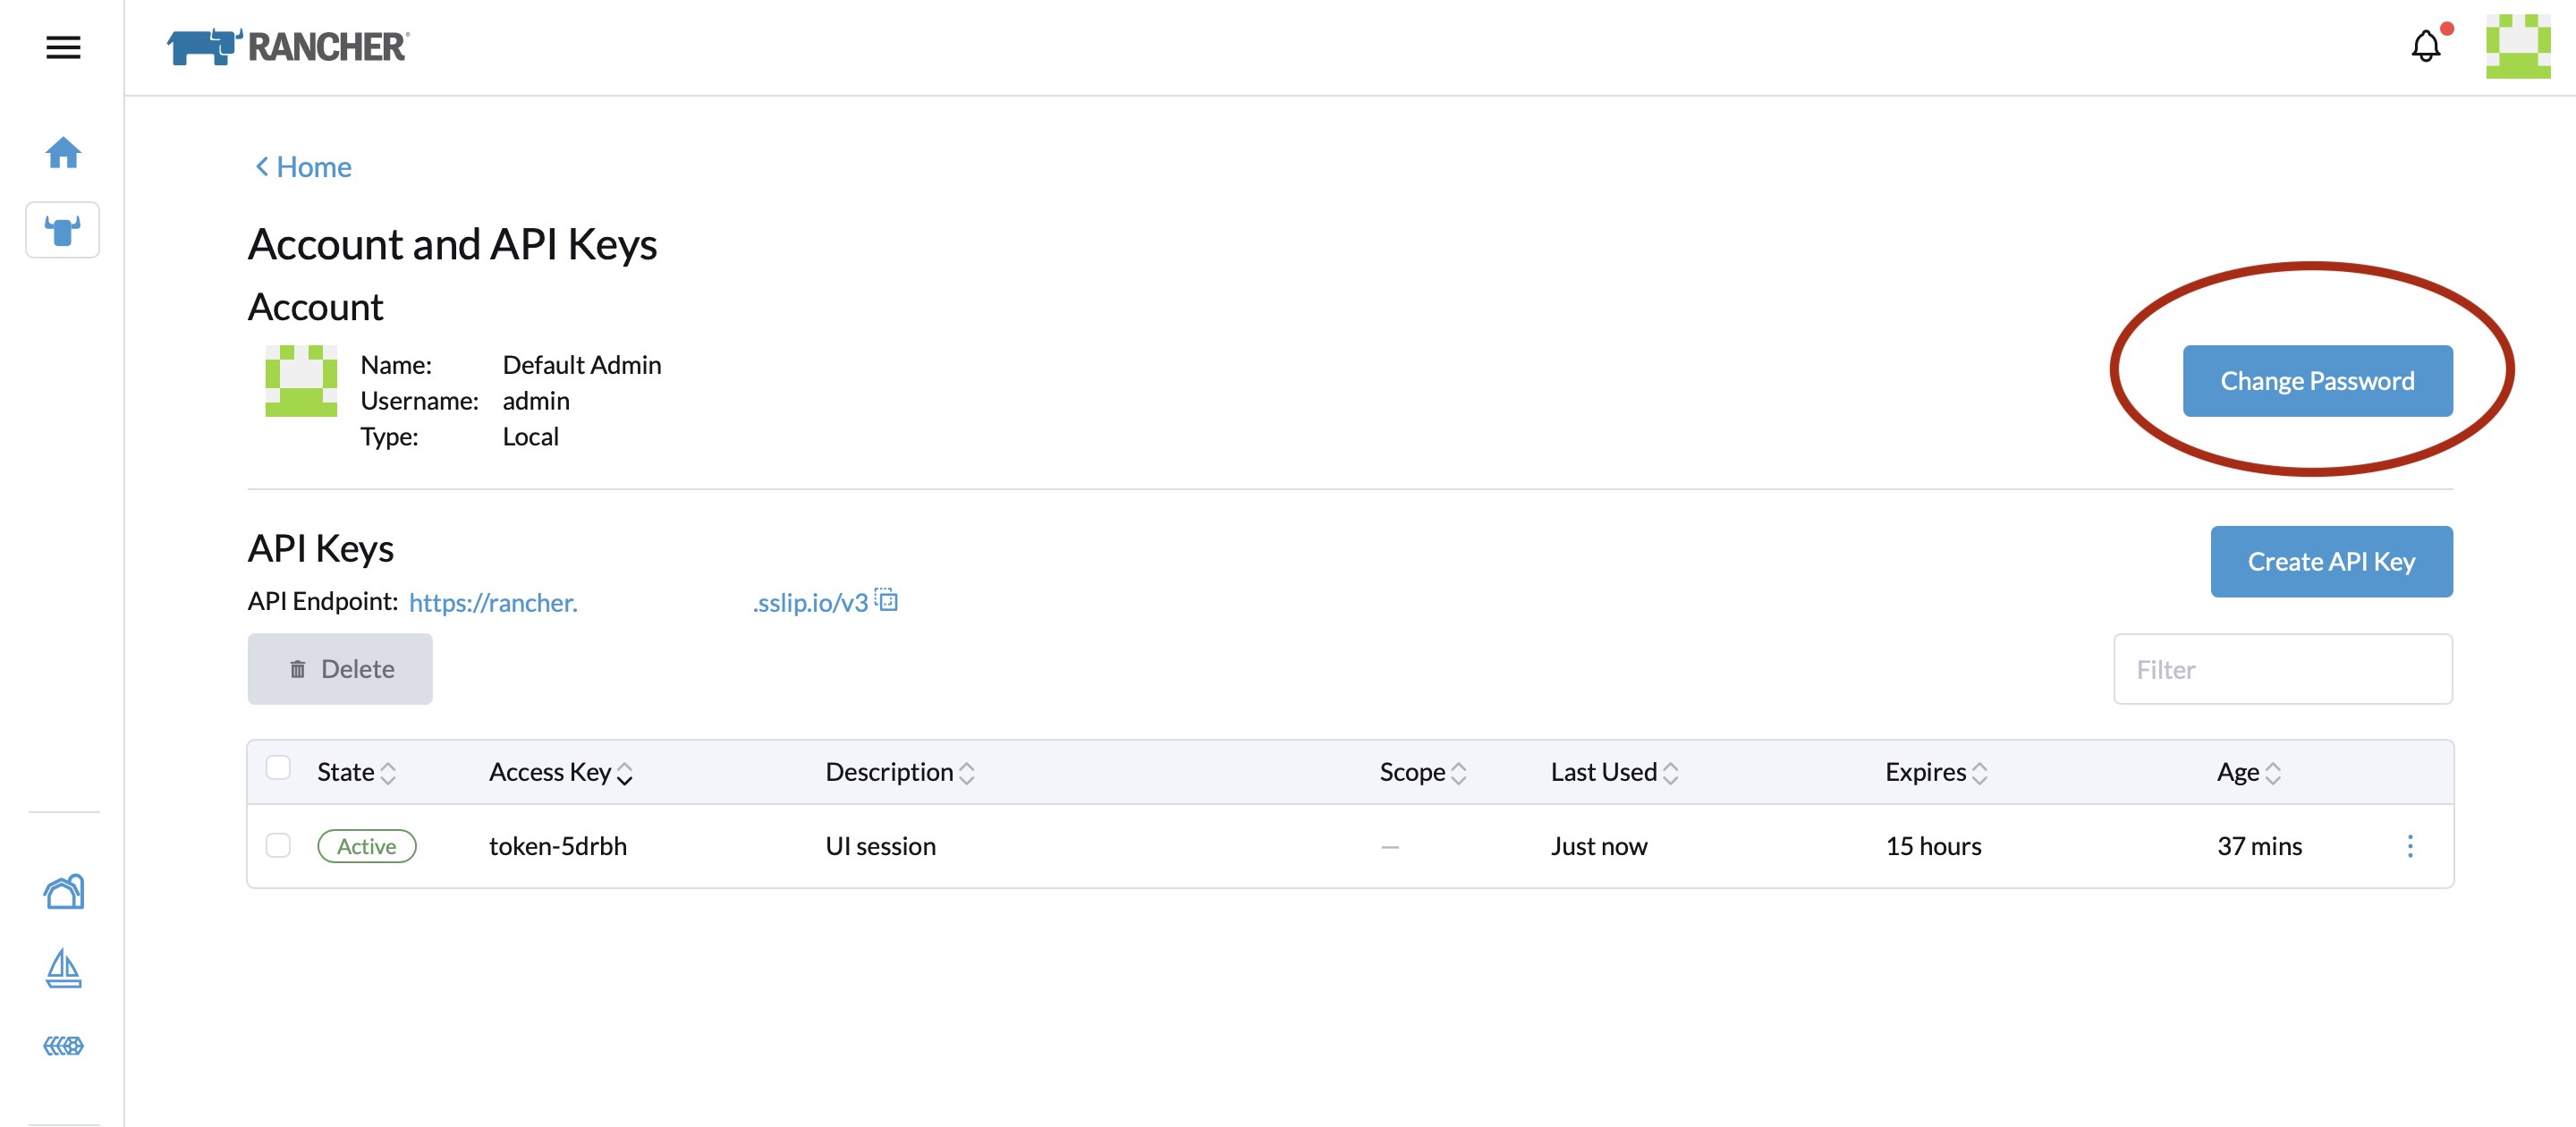Screen dimensions: 2576x1127
Task: Check the select-all checkbox in table header
Action: click(278, 768)
